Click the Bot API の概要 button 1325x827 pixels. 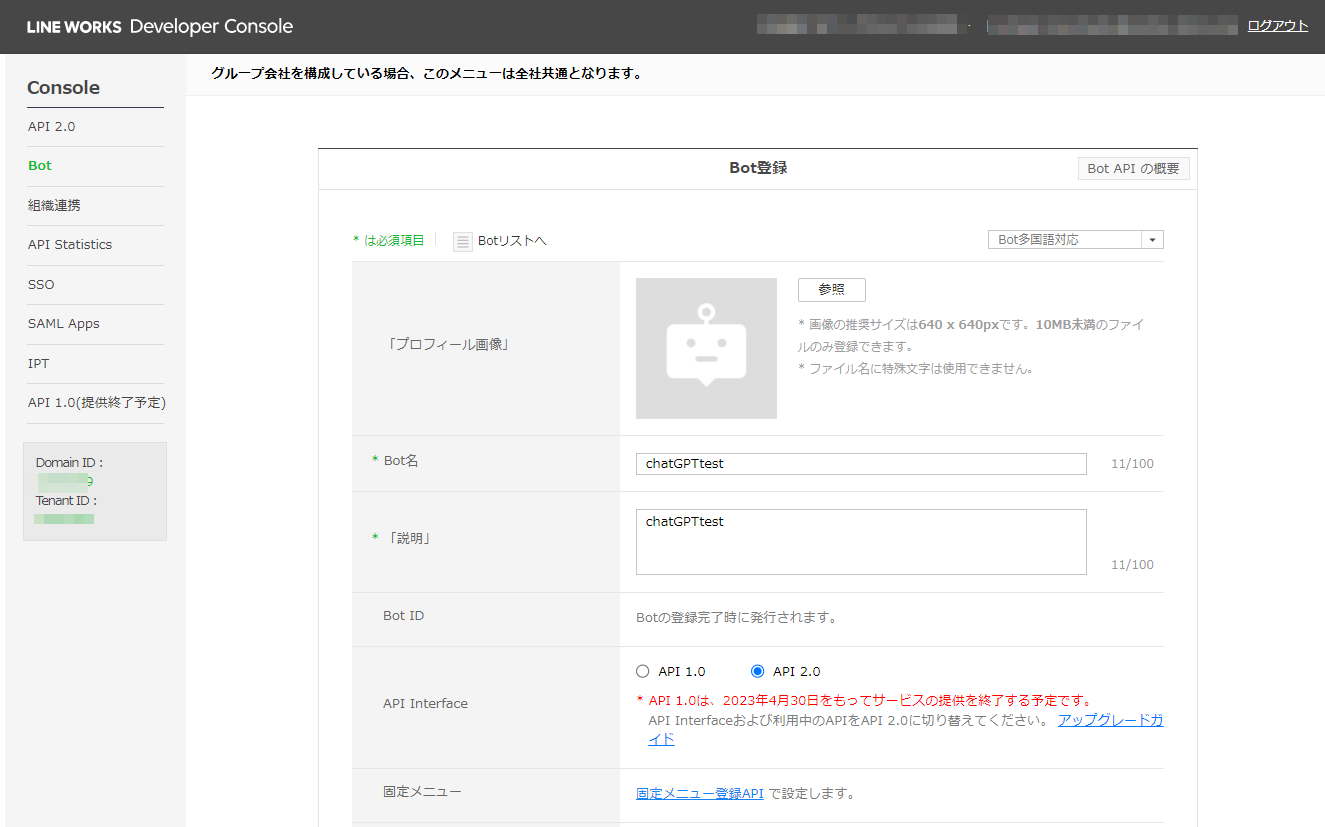coord(1133,168)
